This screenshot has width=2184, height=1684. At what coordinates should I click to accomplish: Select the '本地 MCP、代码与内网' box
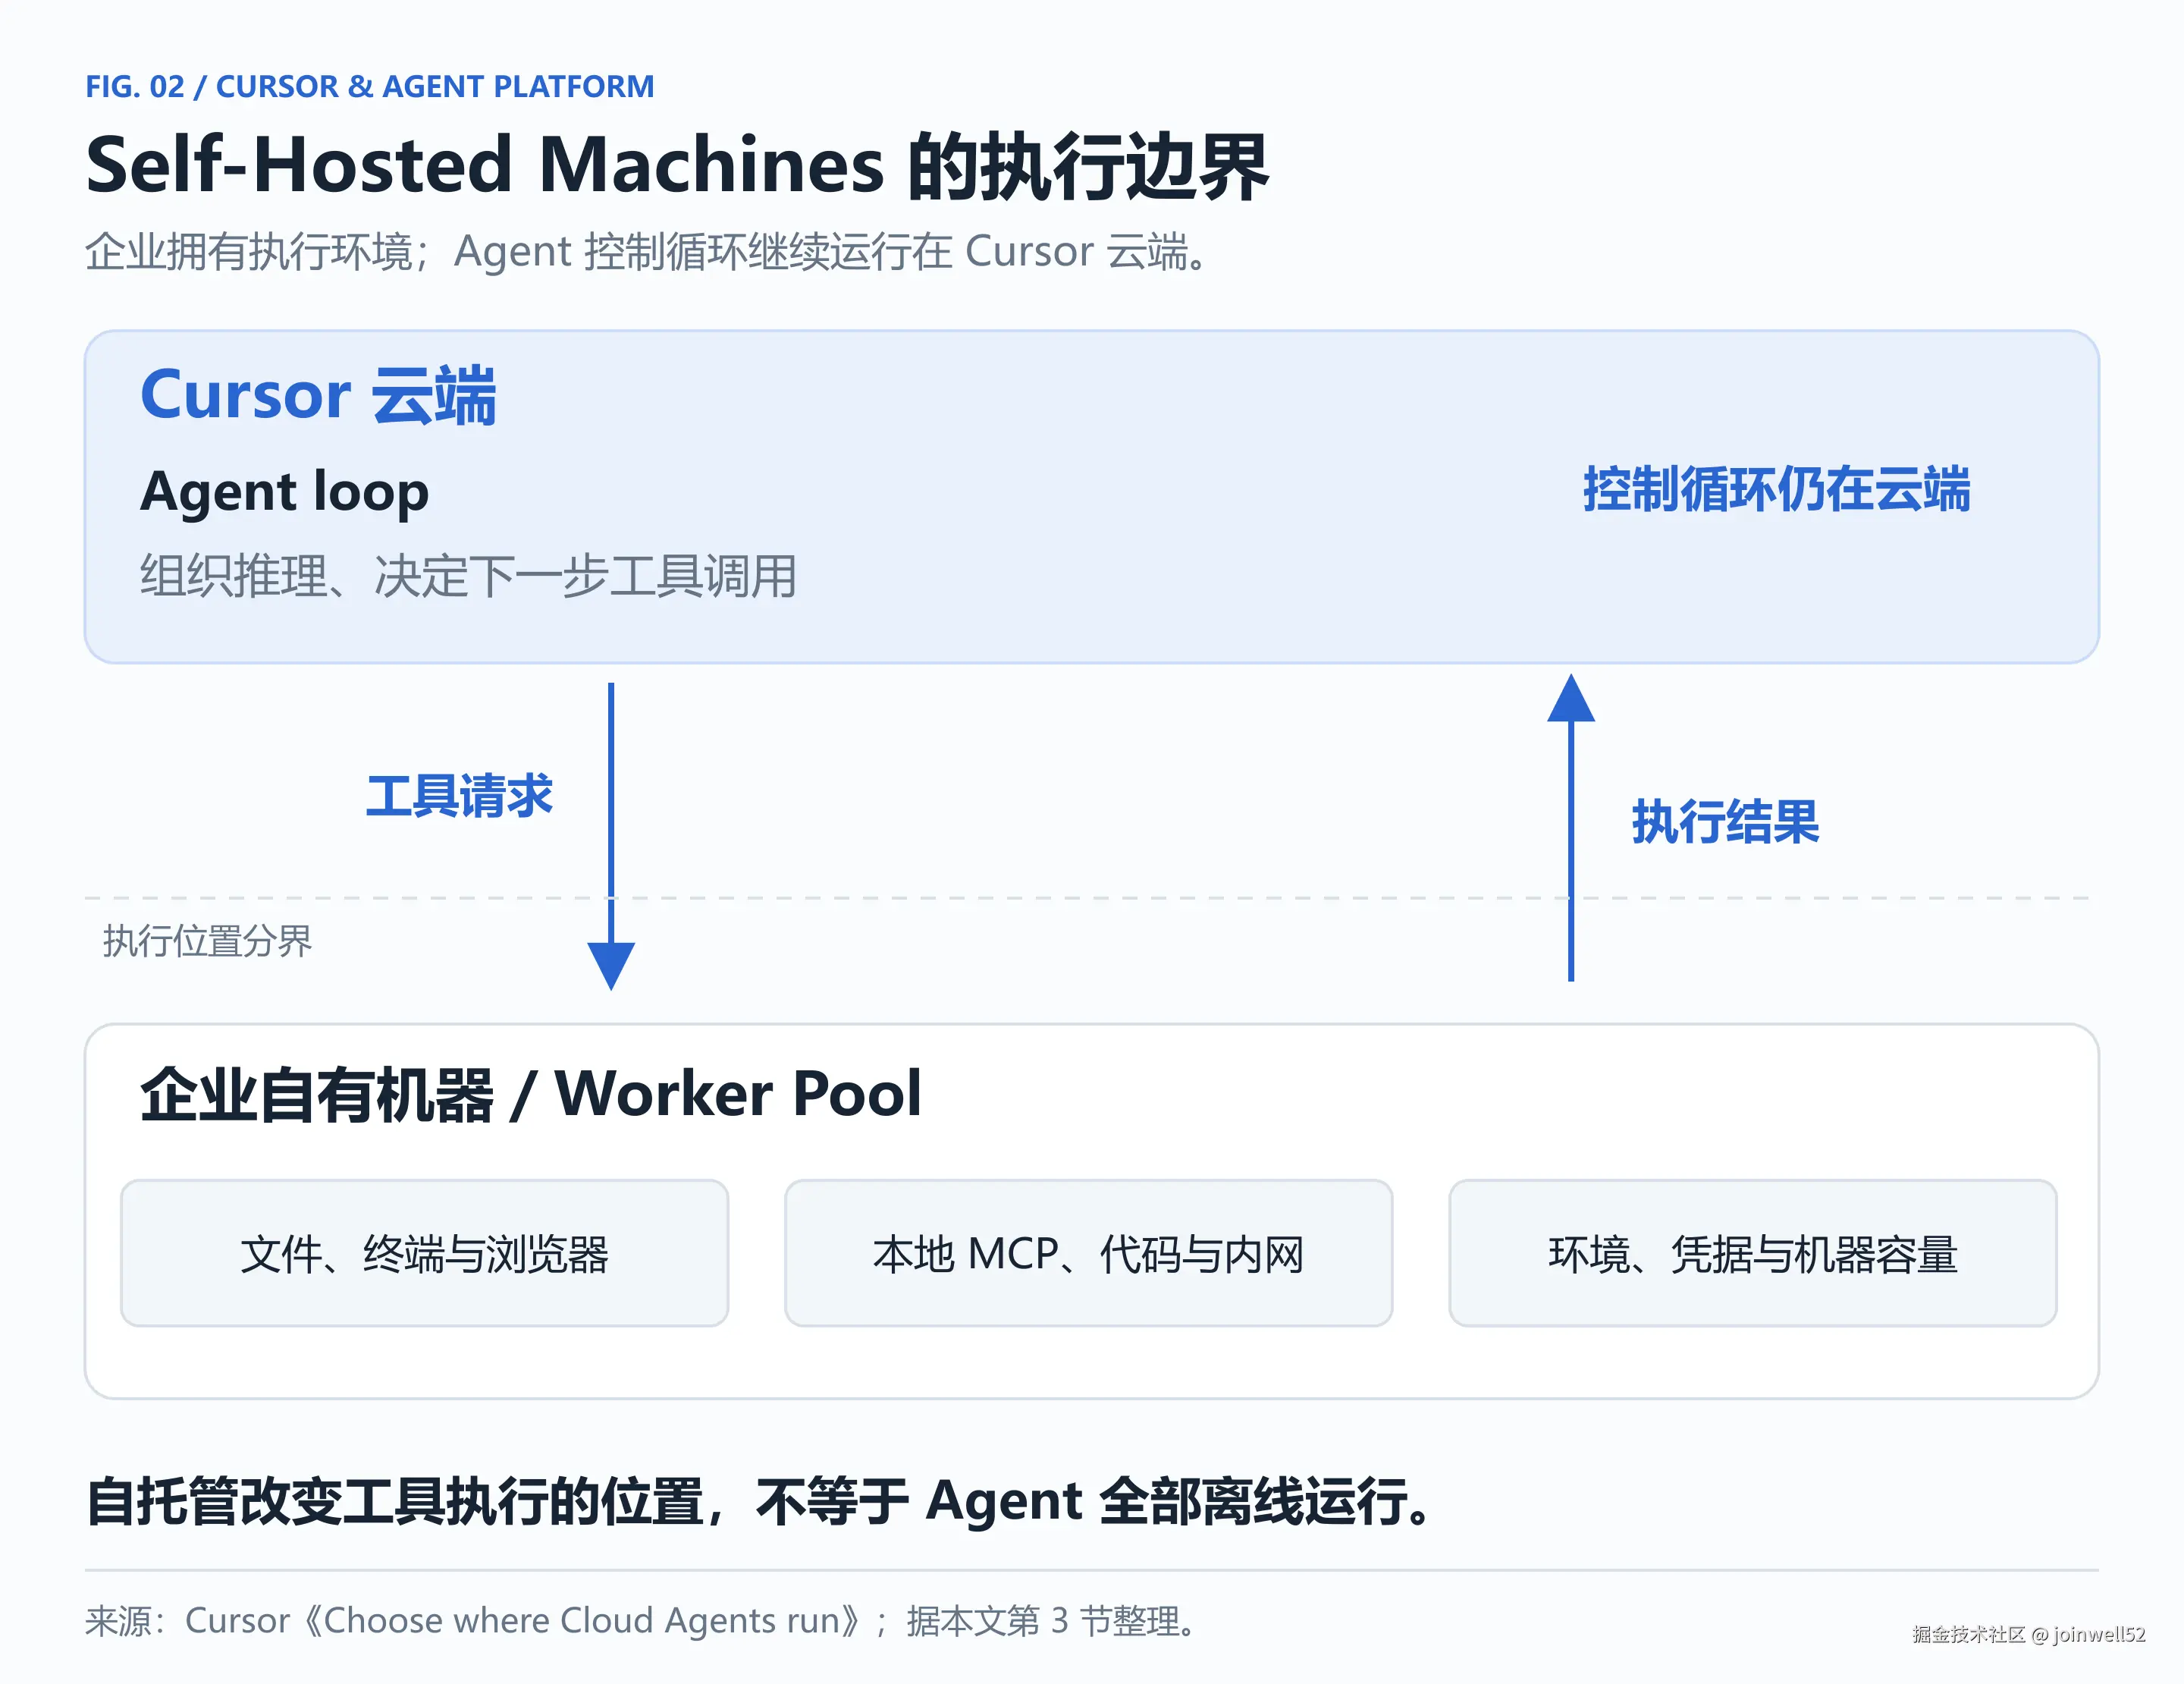point(1089,1253)
